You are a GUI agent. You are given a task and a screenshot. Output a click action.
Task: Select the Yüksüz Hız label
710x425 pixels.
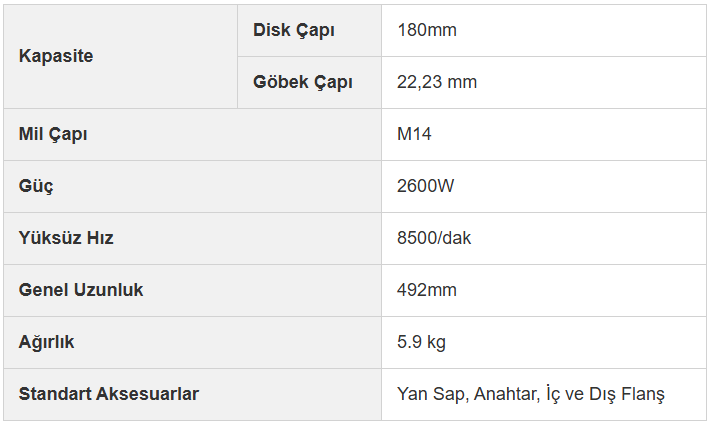coord(66,238)
